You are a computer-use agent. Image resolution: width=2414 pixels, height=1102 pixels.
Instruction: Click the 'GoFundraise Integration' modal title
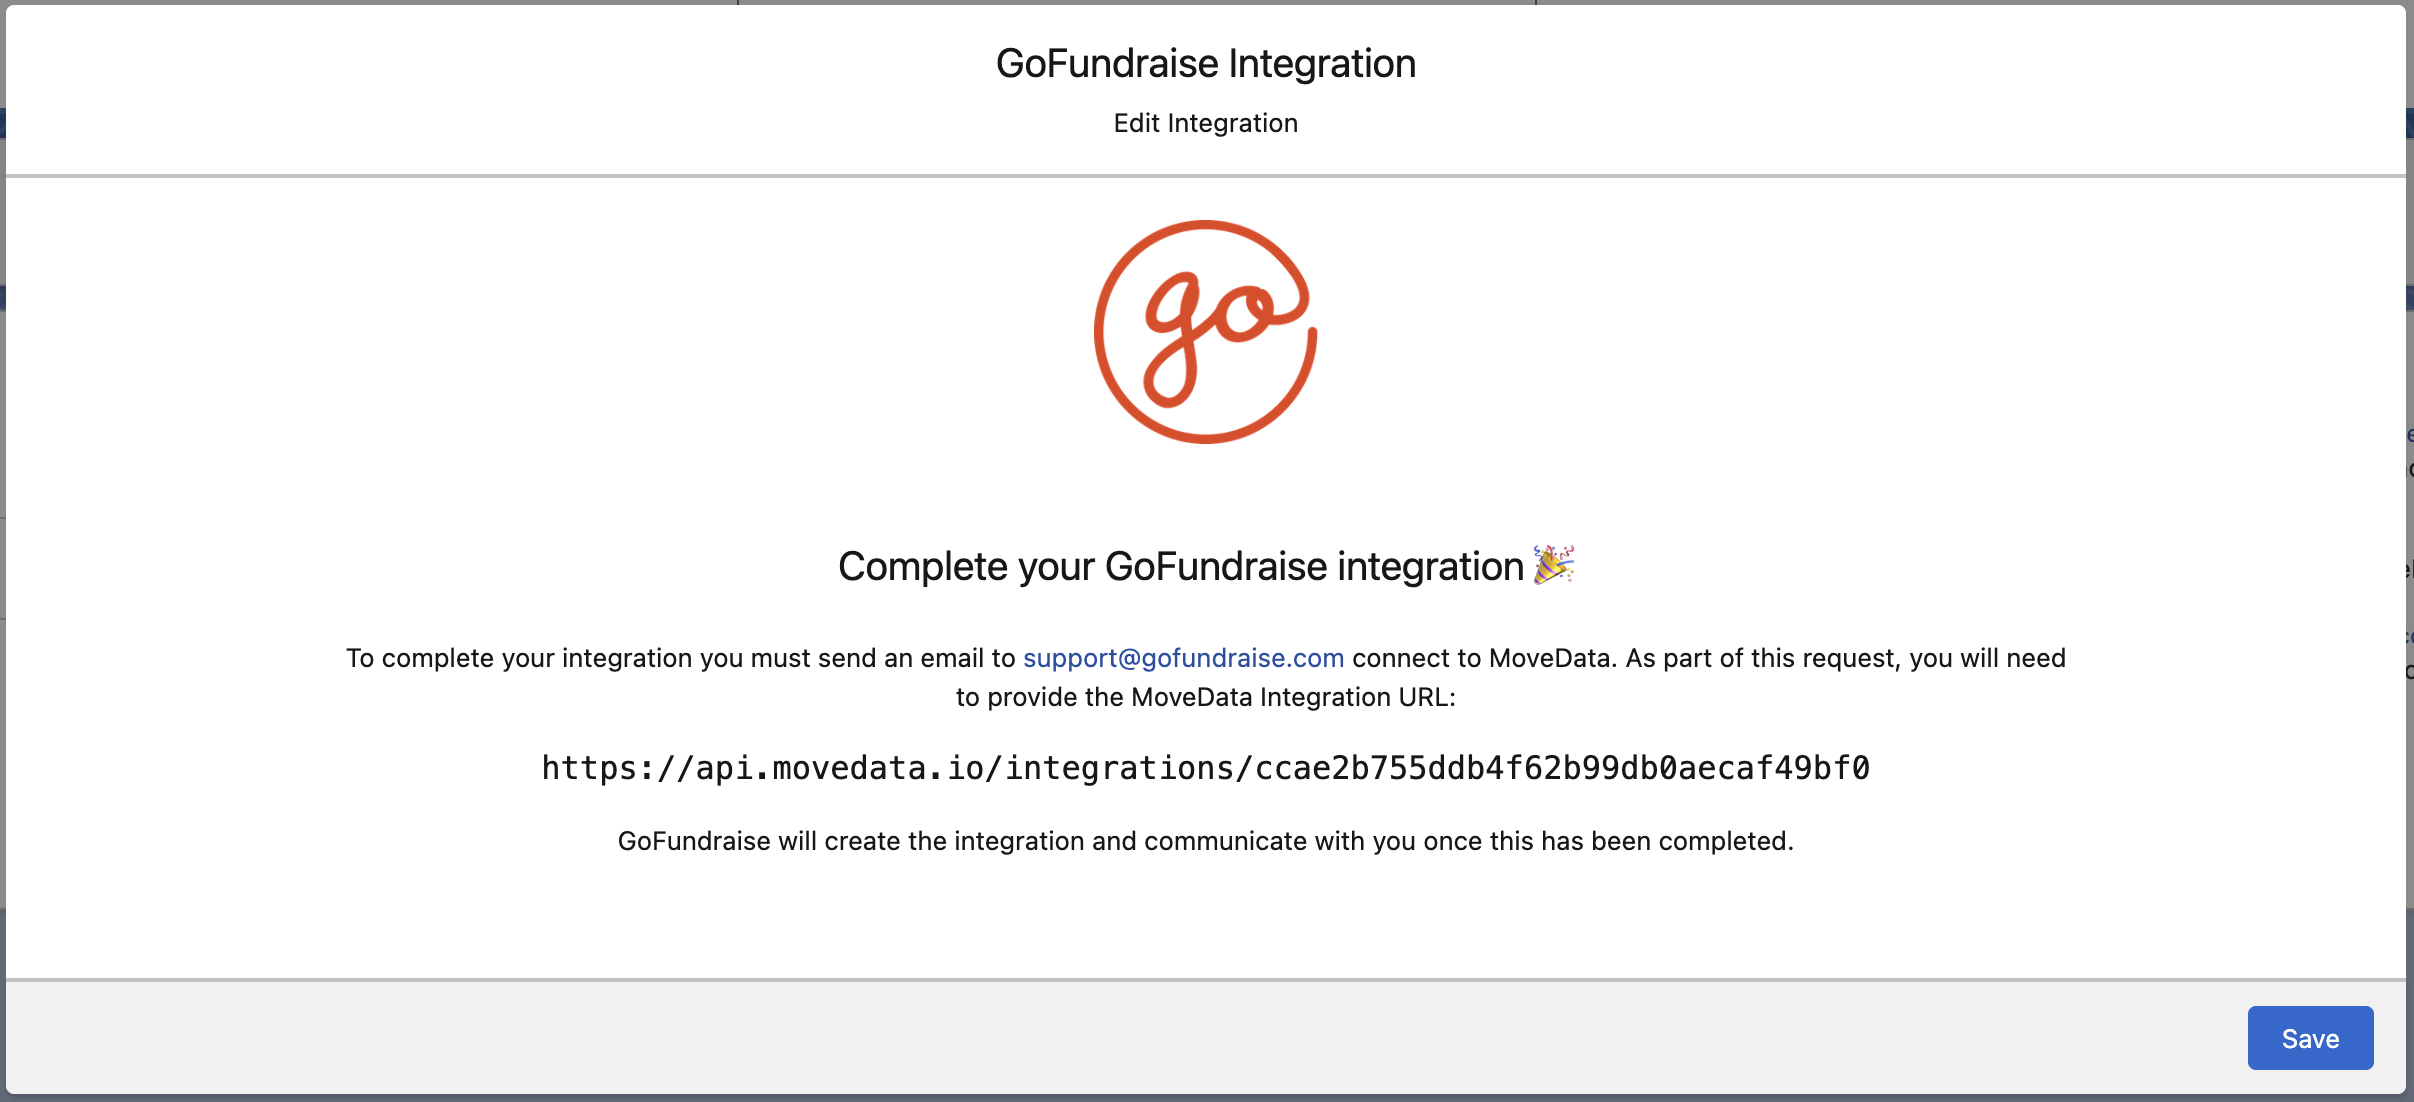[x=1205, y=64]
